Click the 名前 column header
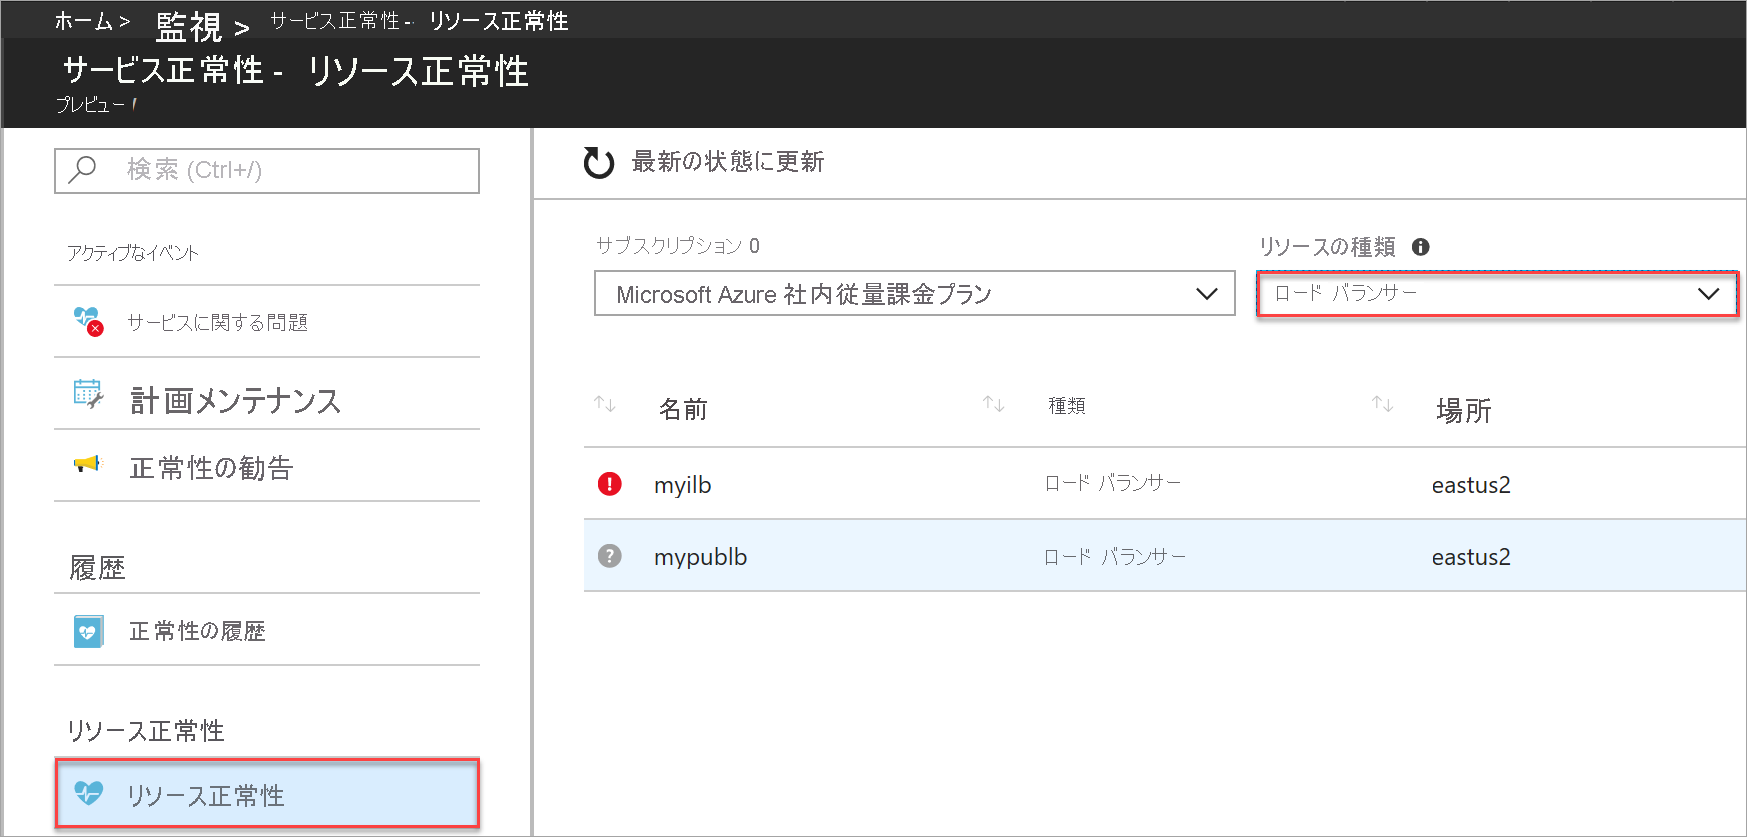The image size is (1747, 837). coord(683,409)
